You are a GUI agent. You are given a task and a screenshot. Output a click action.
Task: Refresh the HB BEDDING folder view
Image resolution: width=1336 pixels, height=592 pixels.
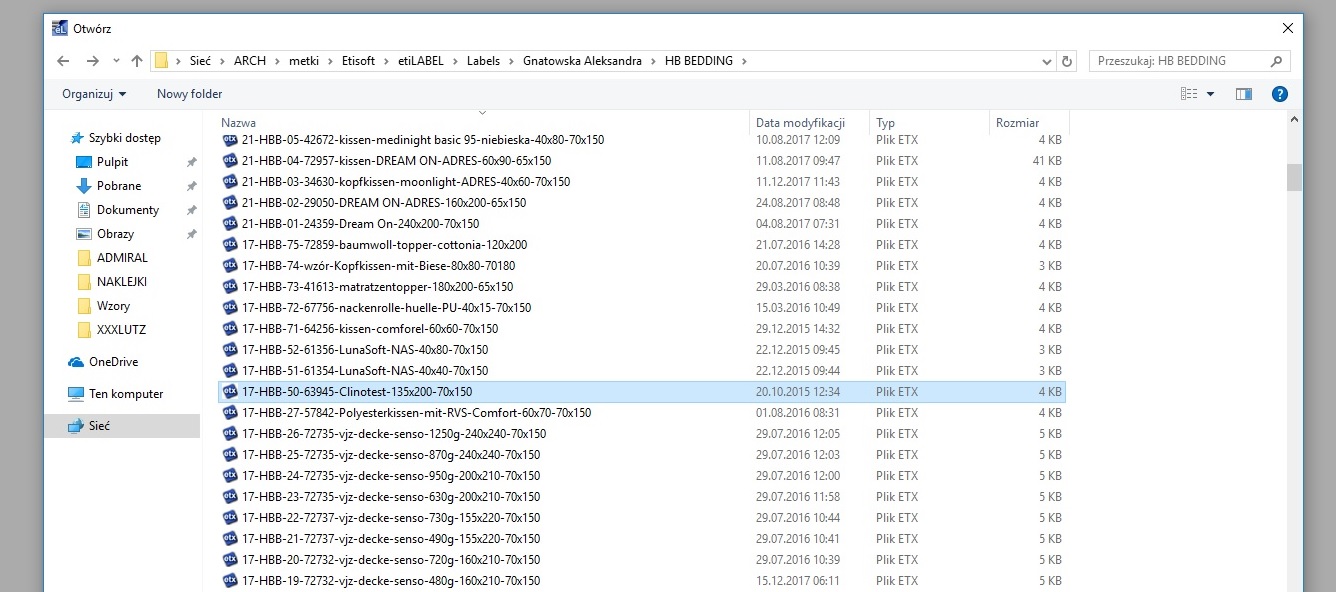pyautogui.click(x=1067, y=61)
